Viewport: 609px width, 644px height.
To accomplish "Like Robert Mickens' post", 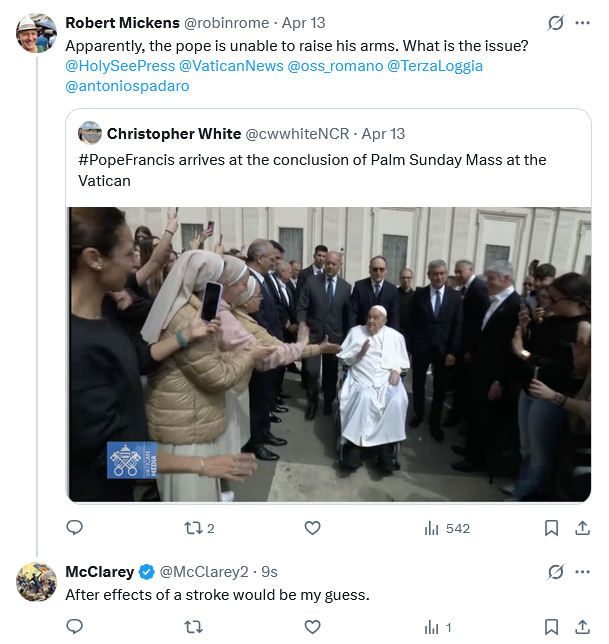I will coord(312,528).
